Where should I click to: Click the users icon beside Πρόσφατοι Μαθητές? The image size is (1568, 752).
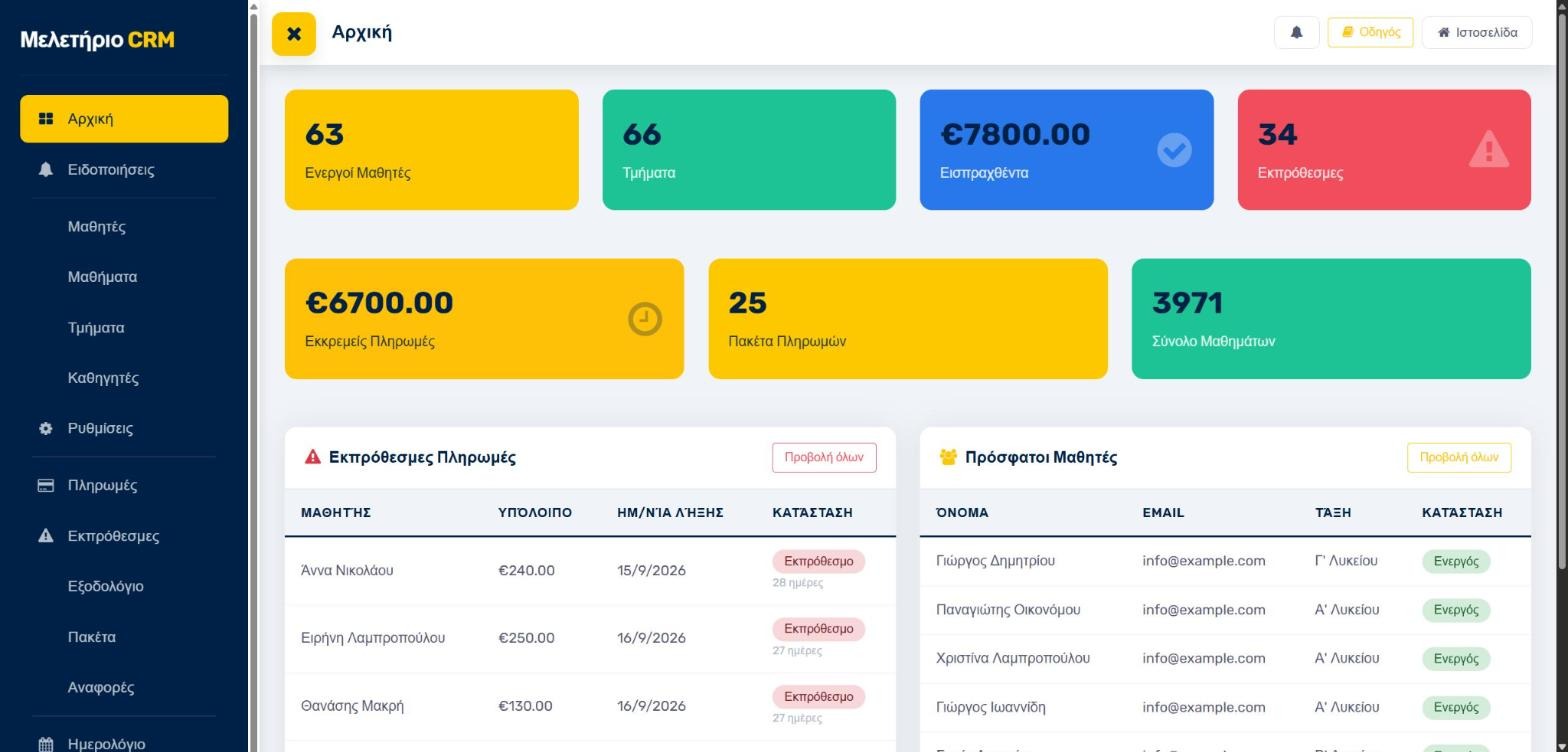pyautogui.click(x=949, y=457)
